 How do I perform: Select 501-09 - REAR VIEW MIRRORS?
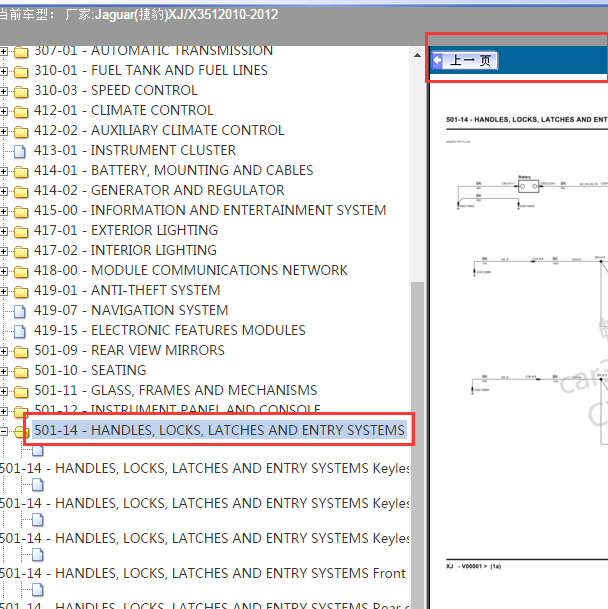click(129, 350)
